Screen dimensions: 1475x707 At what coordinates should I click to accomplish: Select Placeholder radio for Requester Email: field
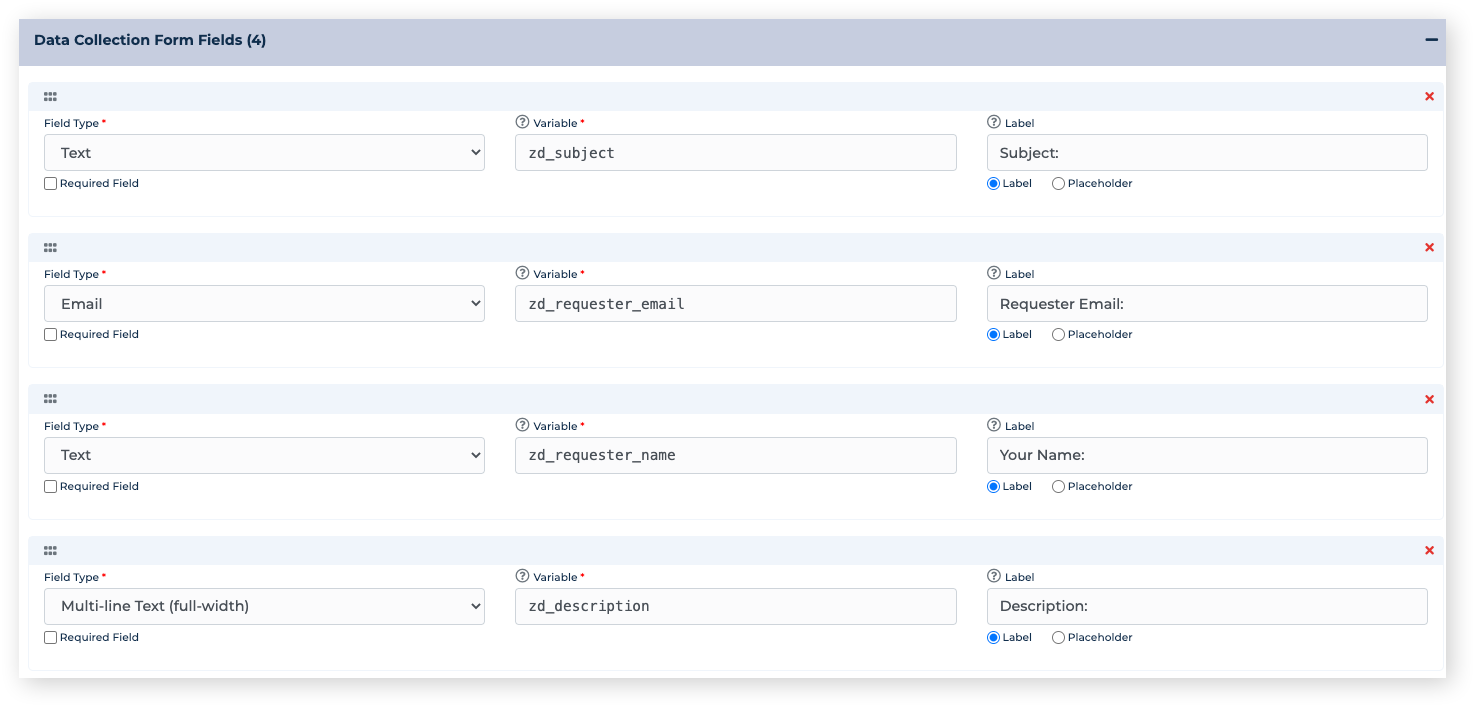[x=1058, y=335]
